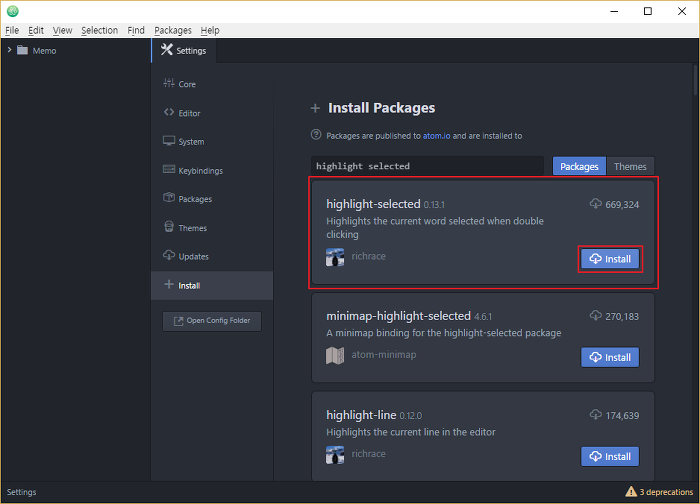Click download cloud icon beside 669,324

(596, 204)
